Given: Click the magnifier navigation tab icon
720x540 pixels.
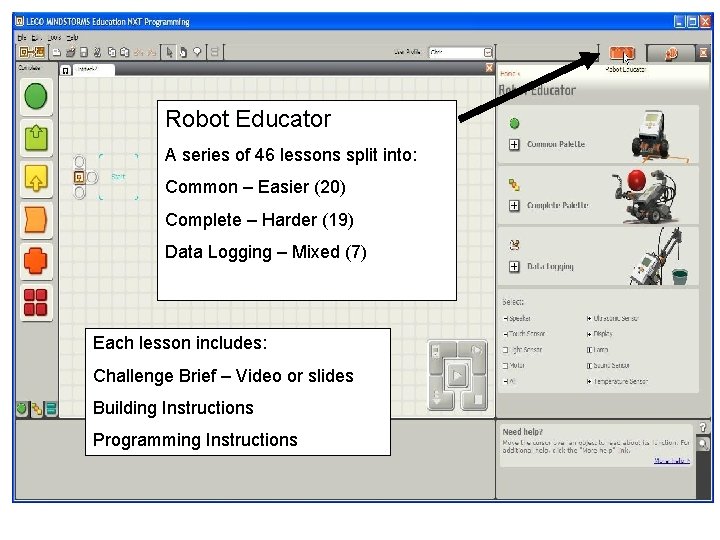Looking at the screenshot, I should pos(703,444).
